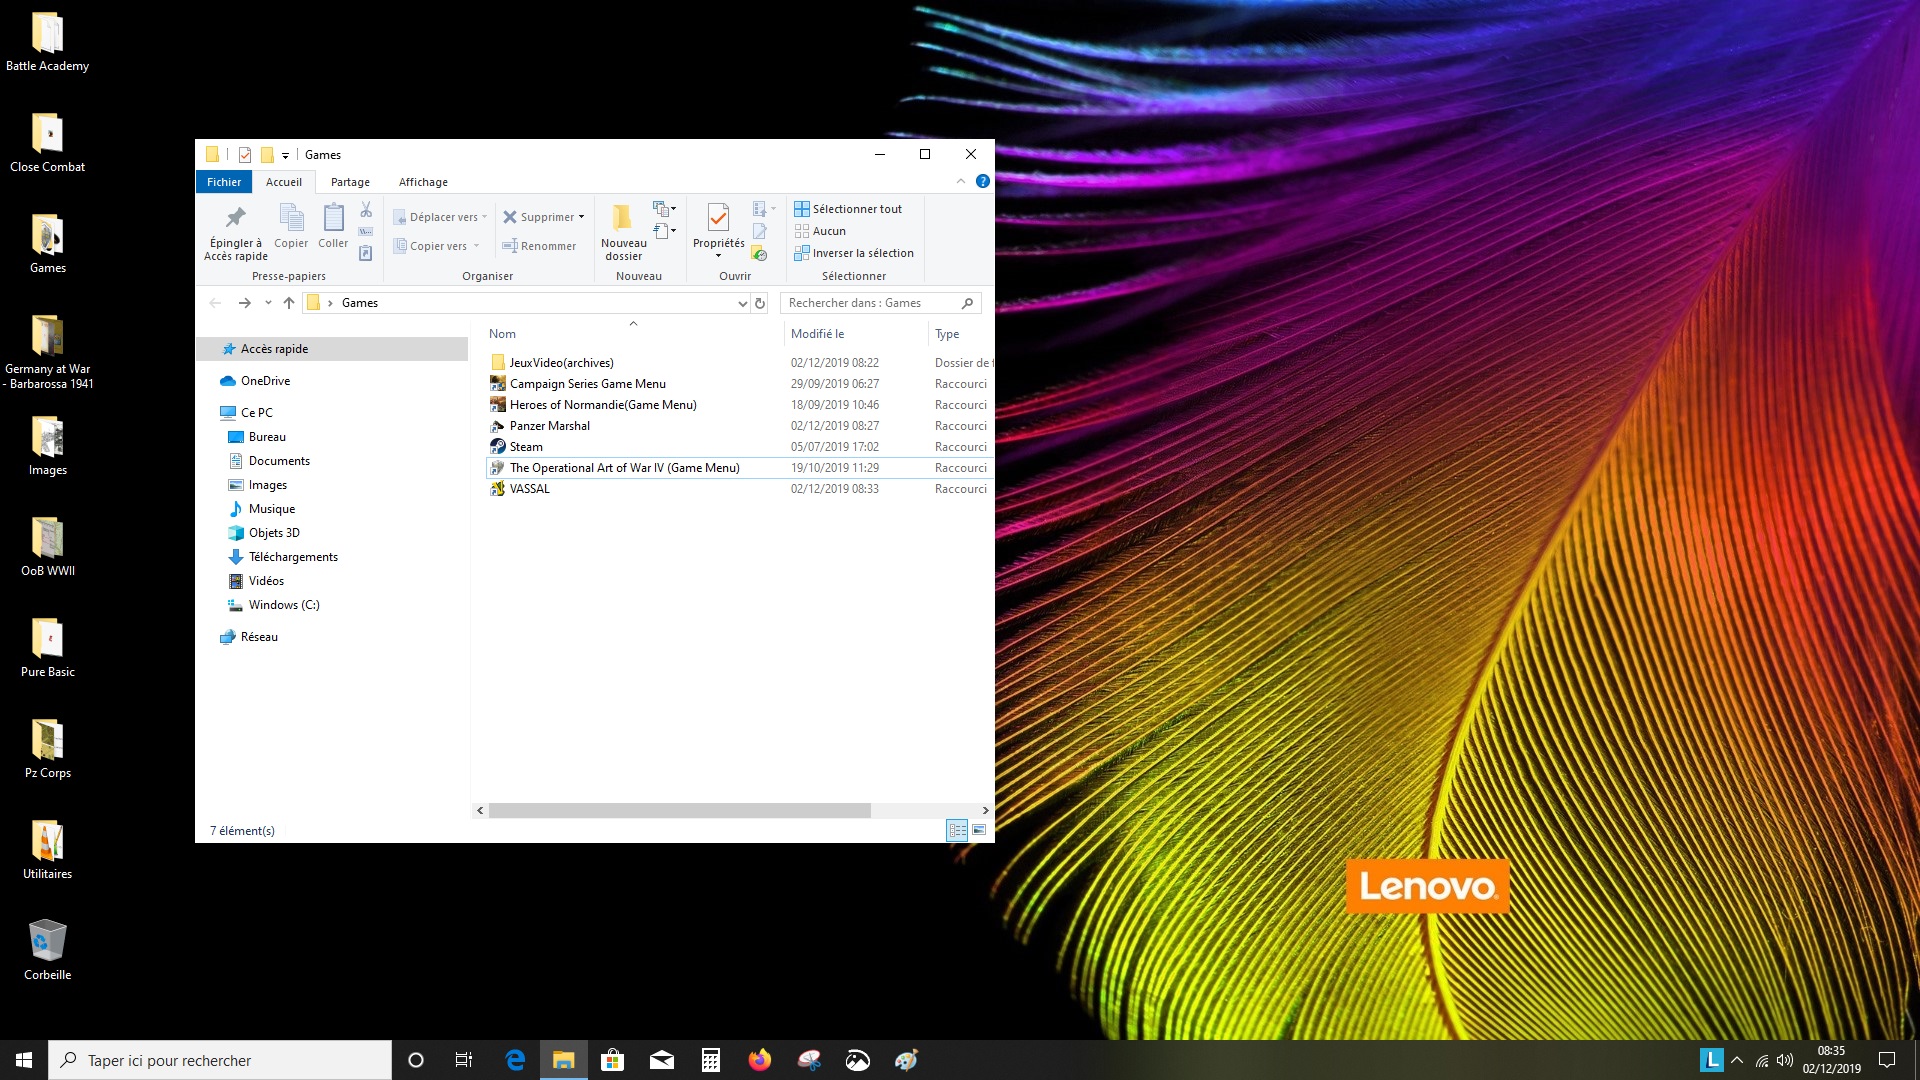1920x1080 pixels.
Task: Select the VASSAL shortcut row
Action: coord(738,489)
